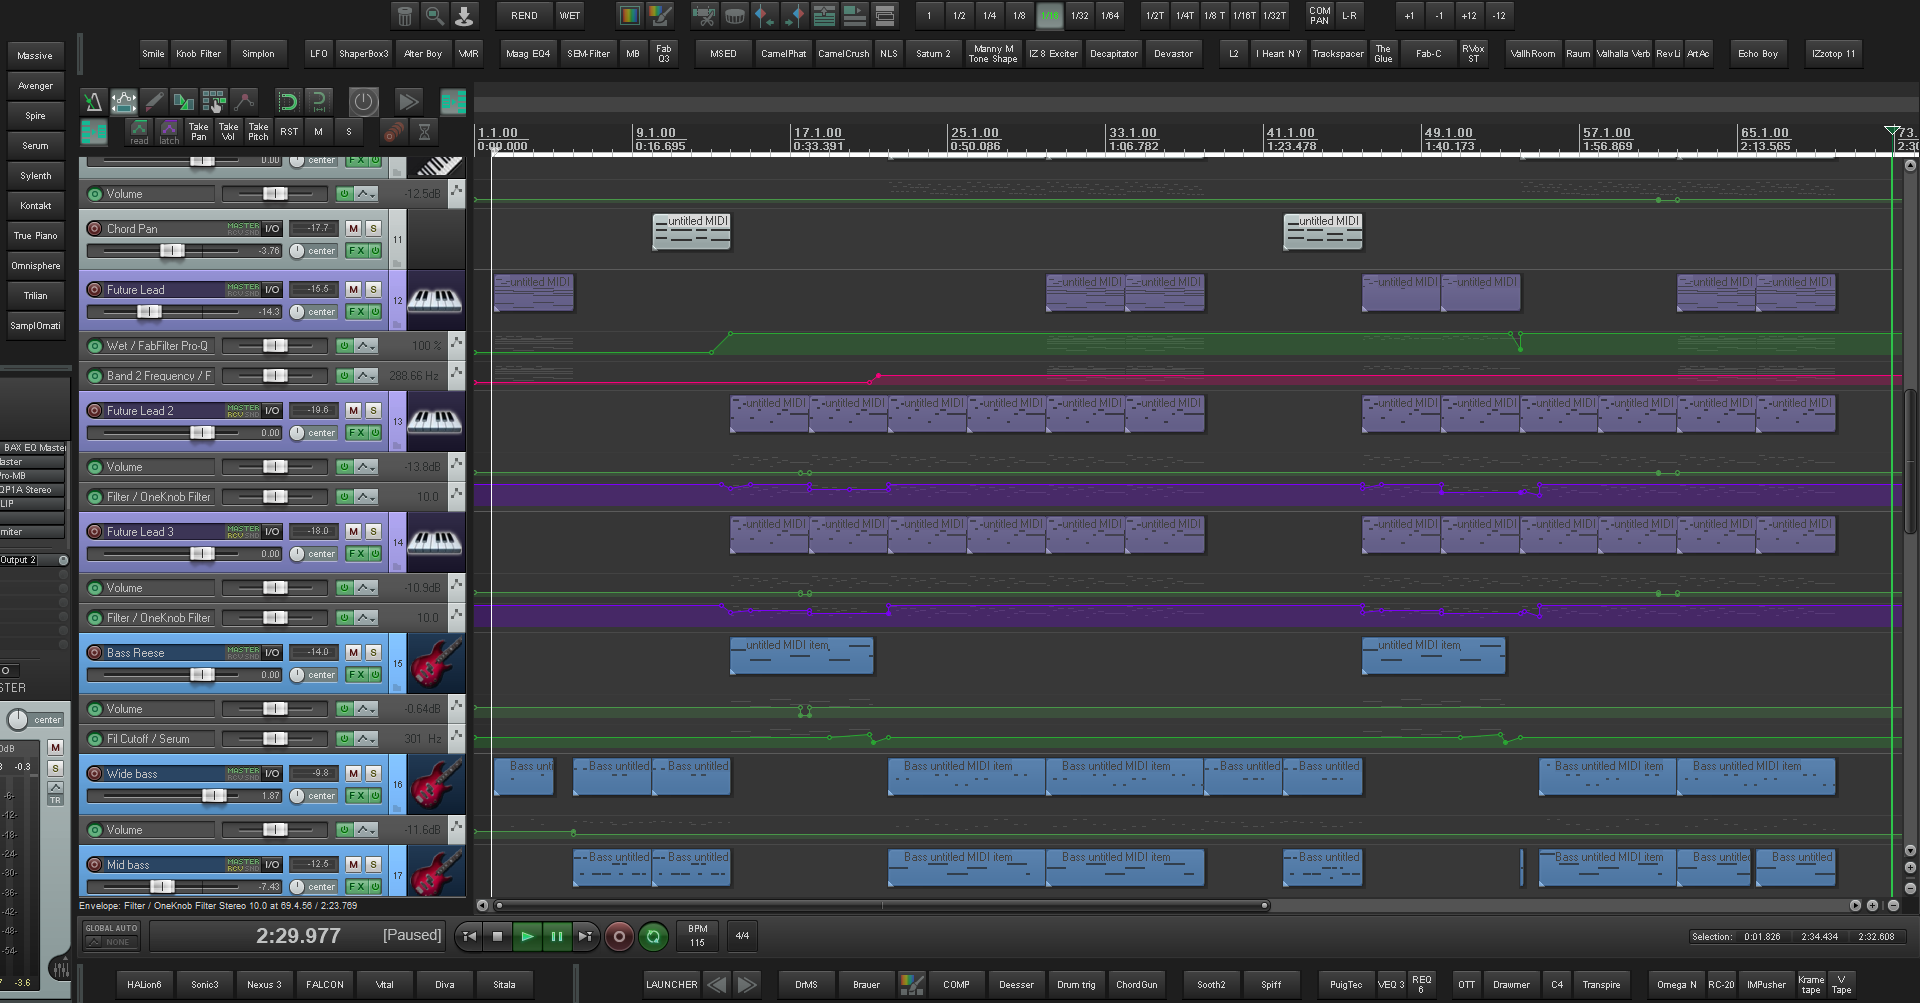The image size is (1920, 1003).
Task: Click the play button in transport
Action: [x=527, y=936]
